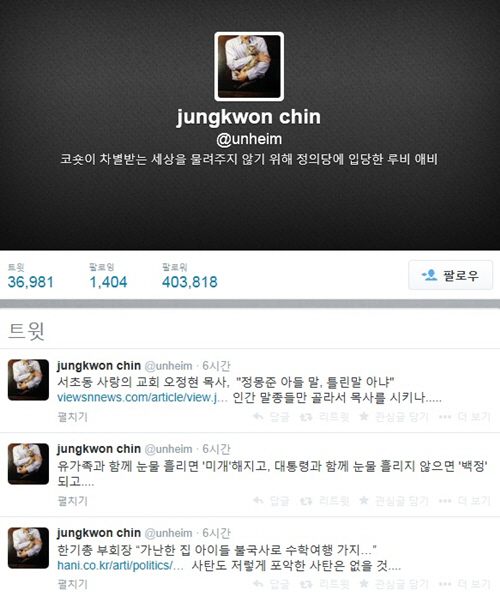Retweet the first tweet about 오정현 목사

pyautogui.click(x=324, y=417)
